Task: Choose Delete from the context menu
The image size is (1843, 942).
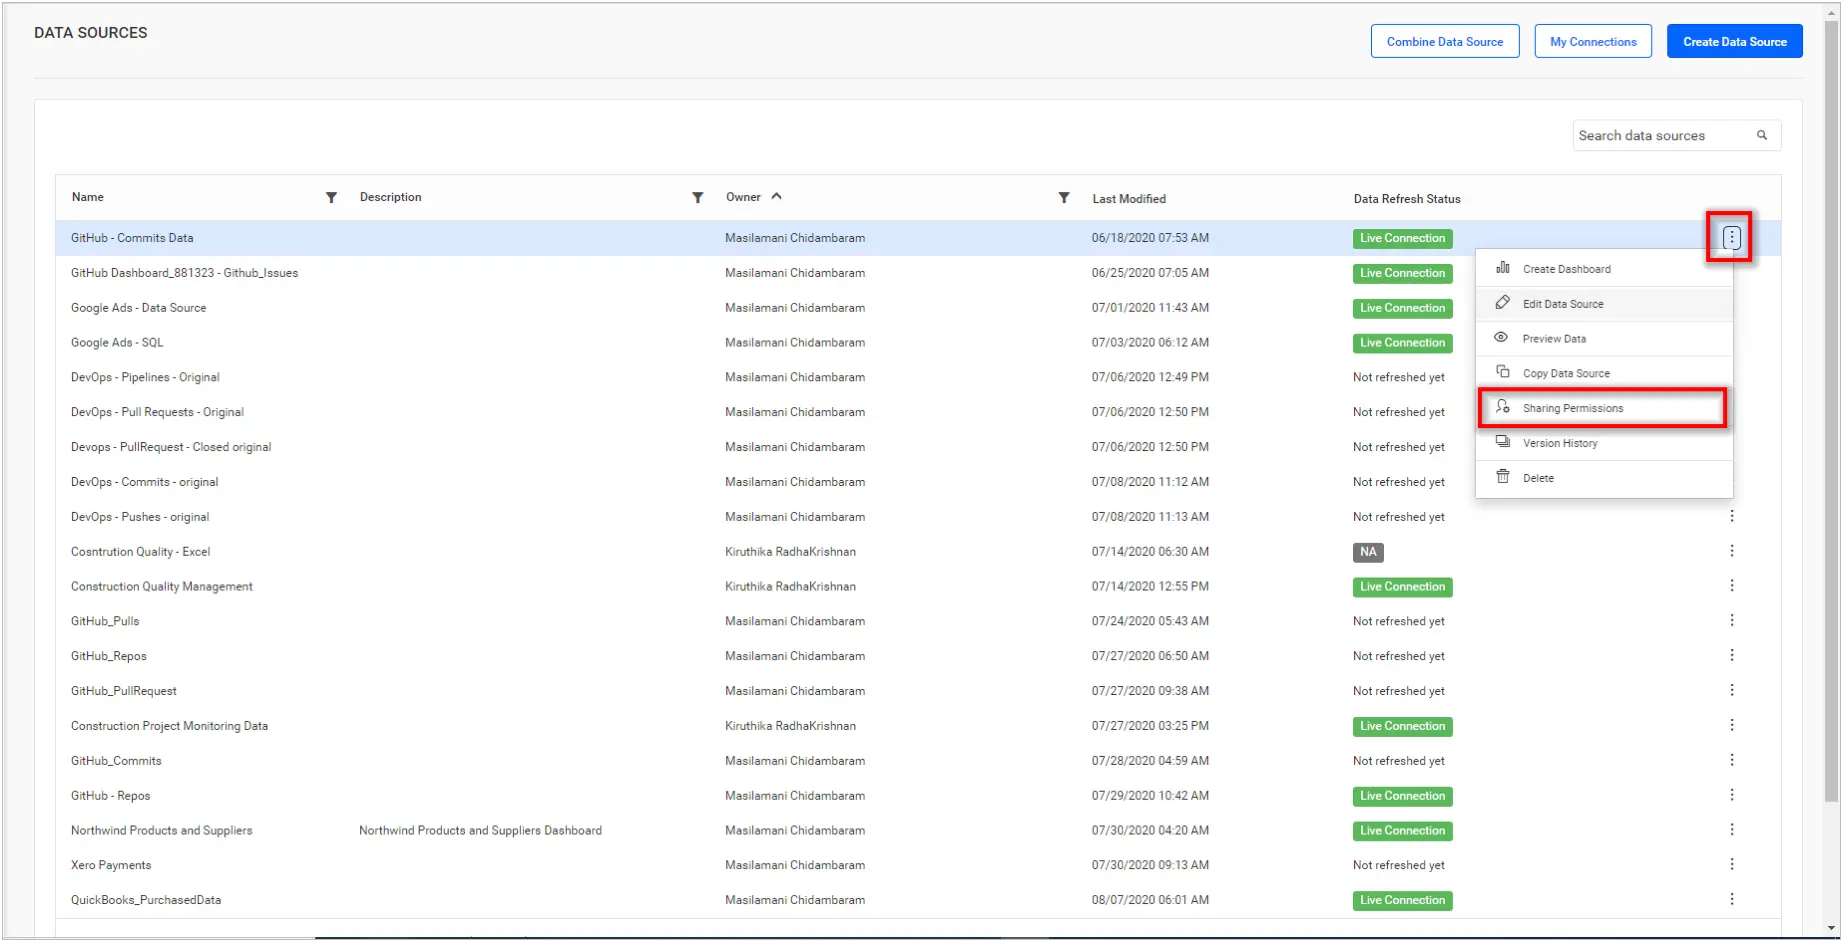Action: (1604, 478)
